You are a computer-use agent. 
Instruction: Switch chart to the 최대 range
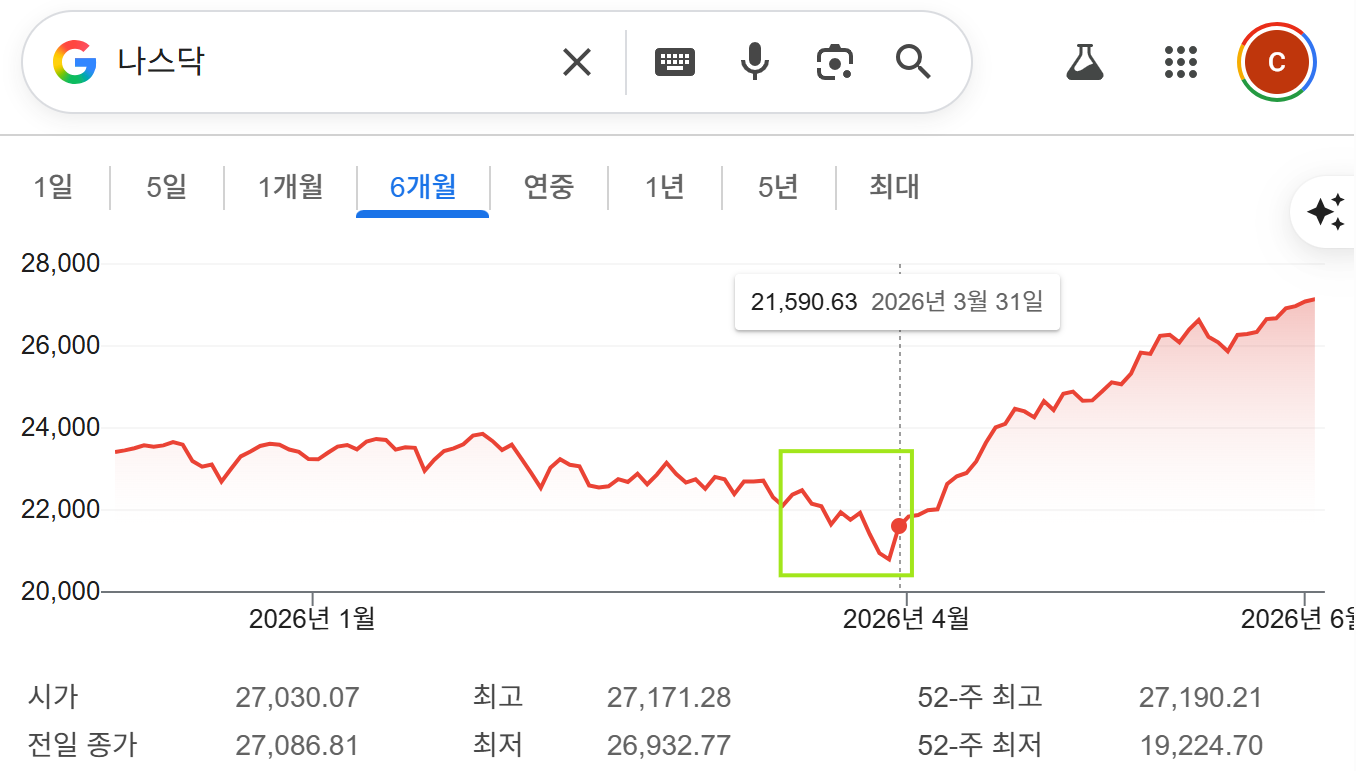[894, 187]
